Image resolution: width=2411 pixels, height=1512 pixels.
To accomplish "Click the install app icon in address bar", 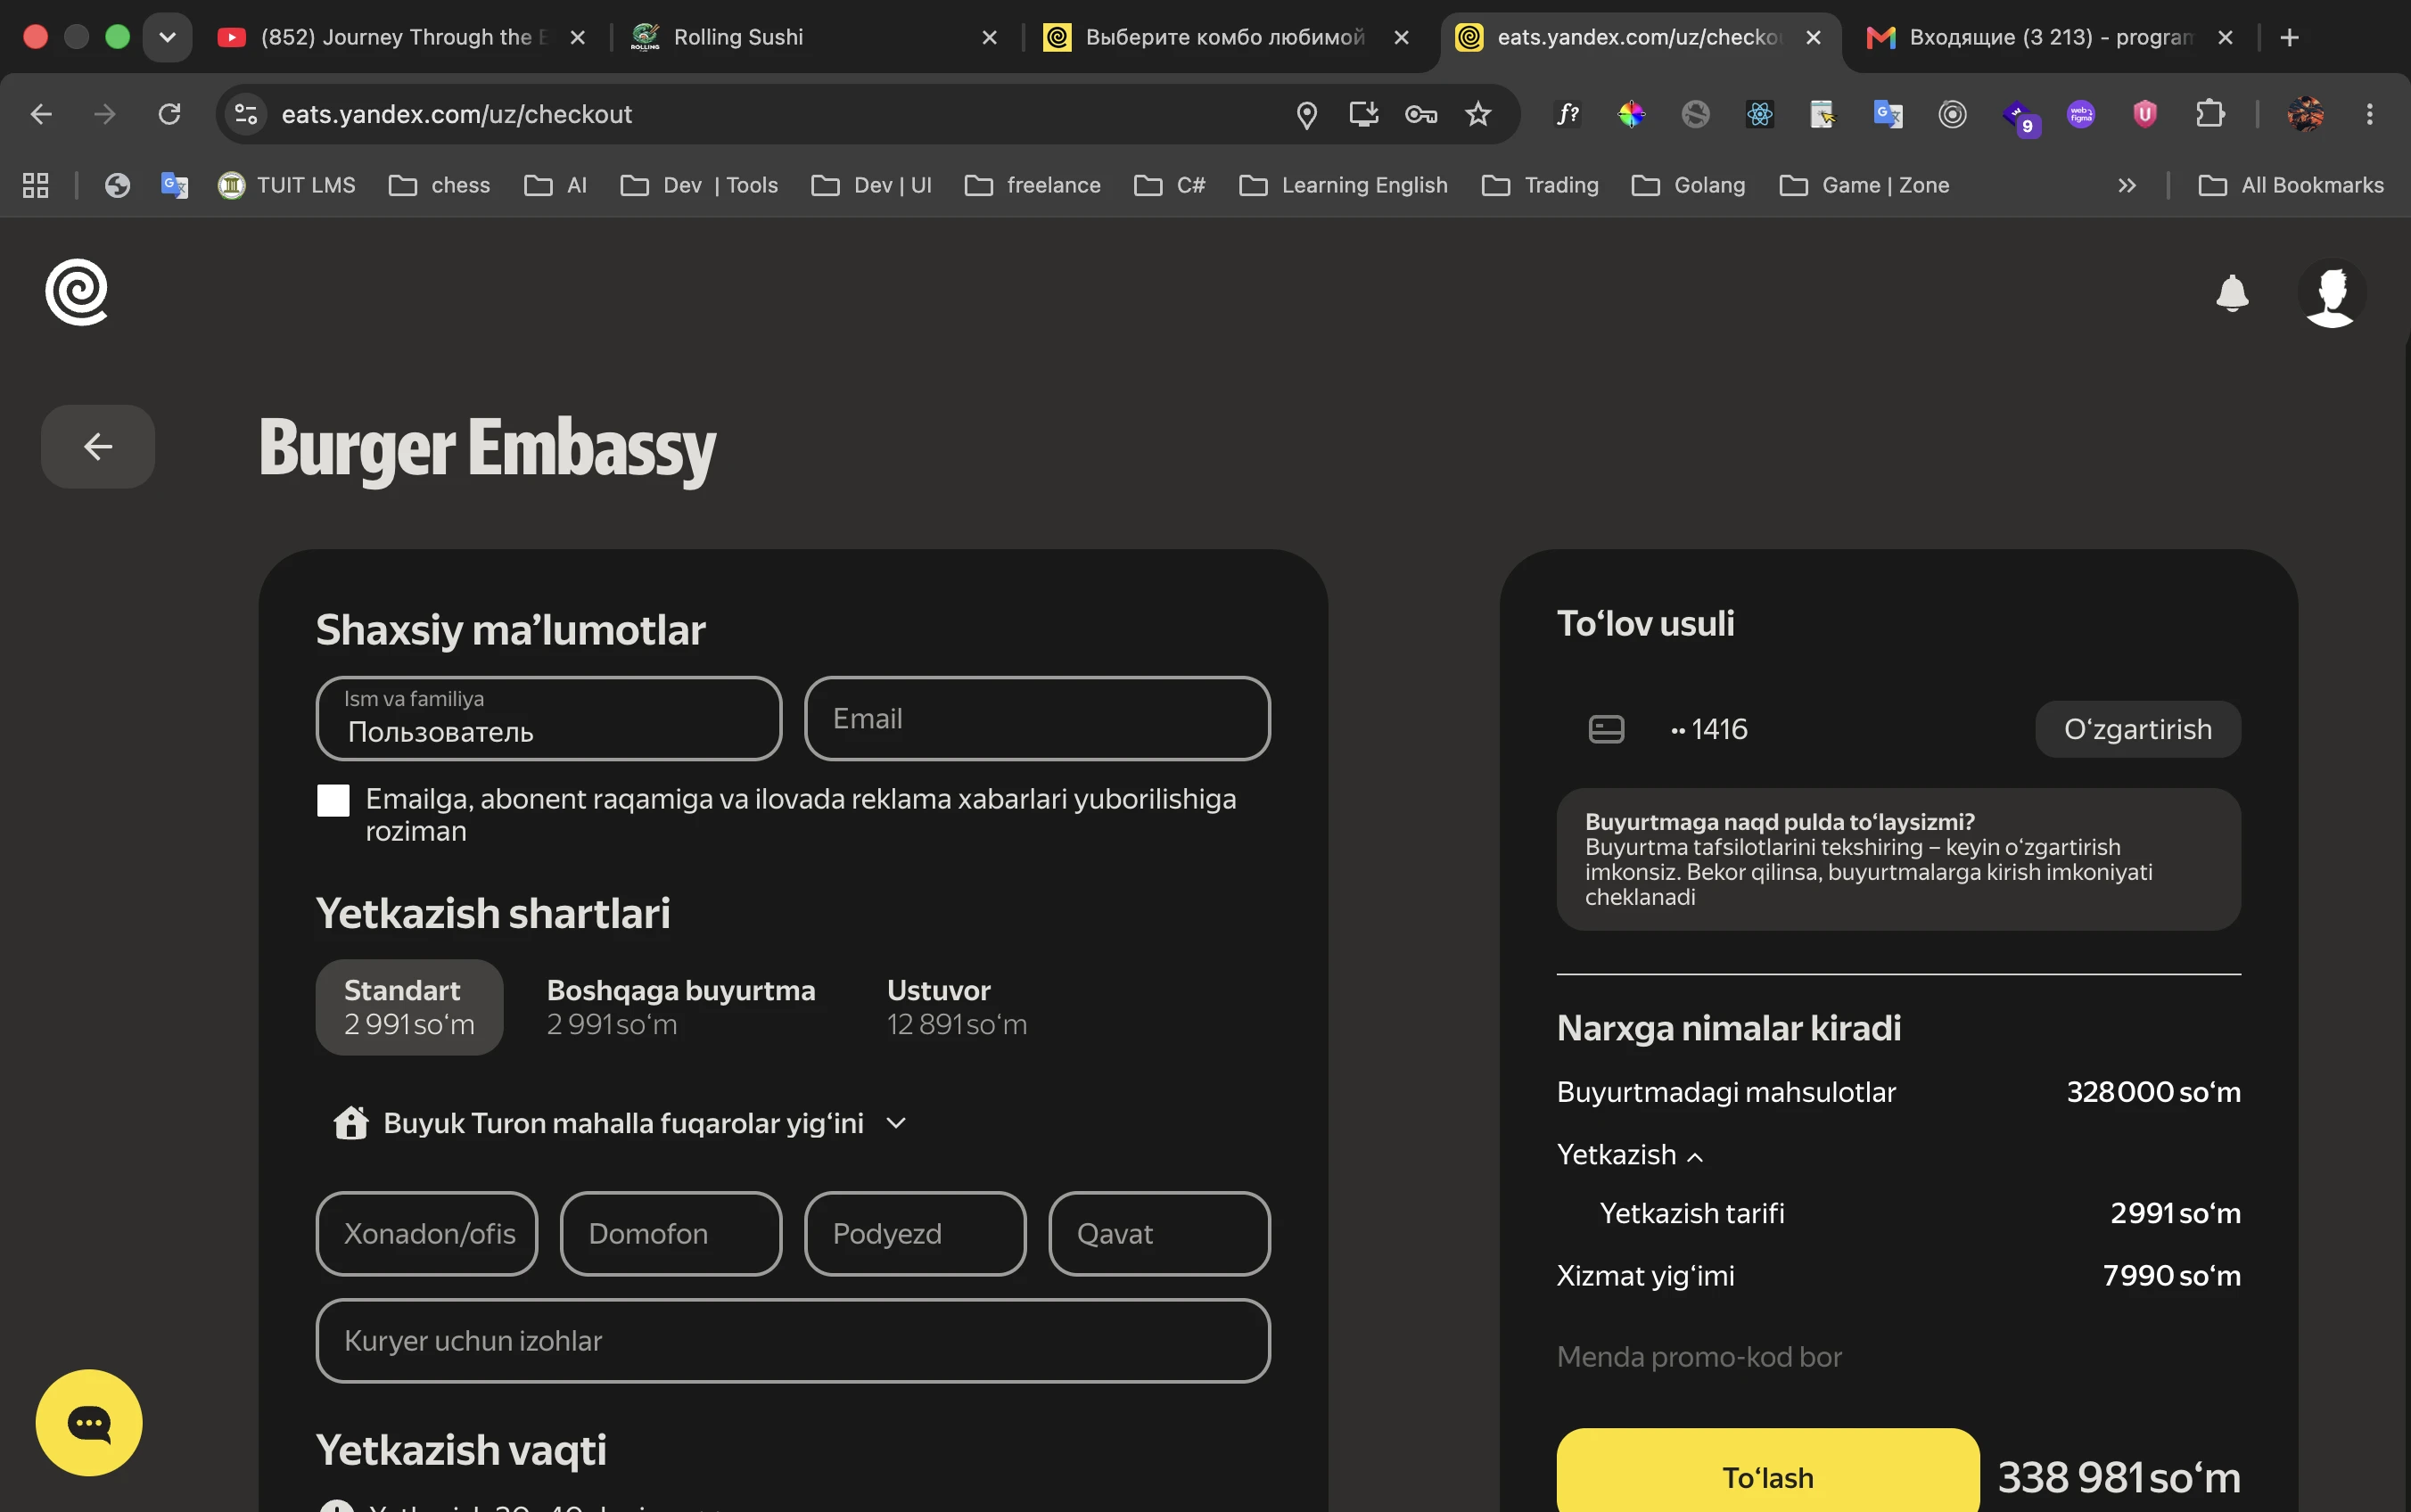I will (1364, 114).
